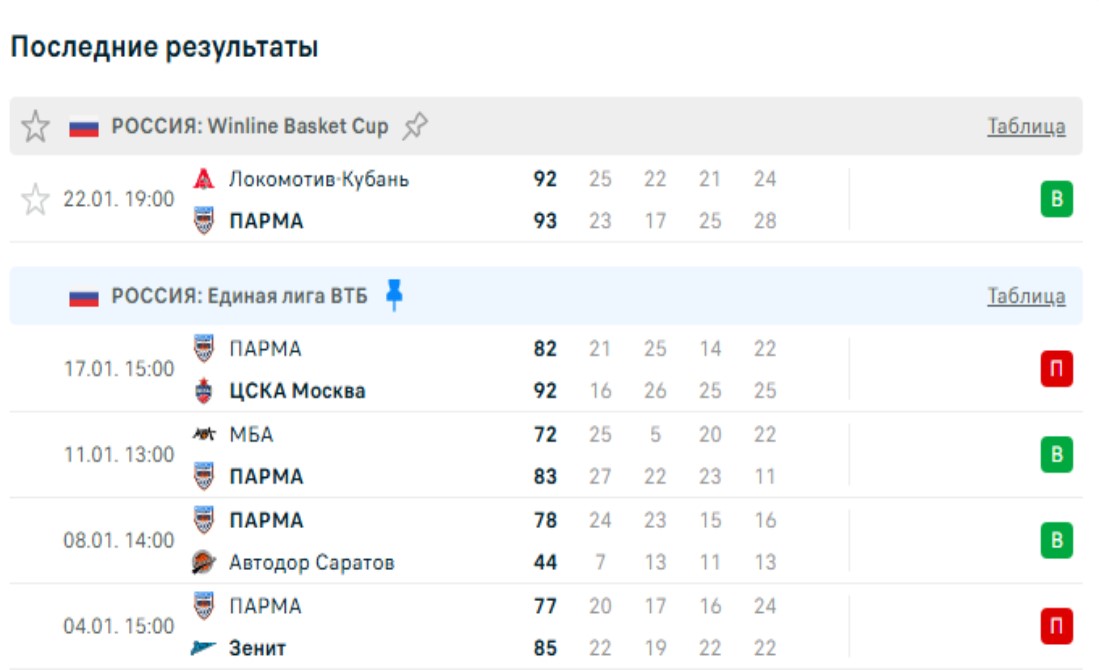
Task: Click the Автодор Саратов team logo
Action: [203, 563]
